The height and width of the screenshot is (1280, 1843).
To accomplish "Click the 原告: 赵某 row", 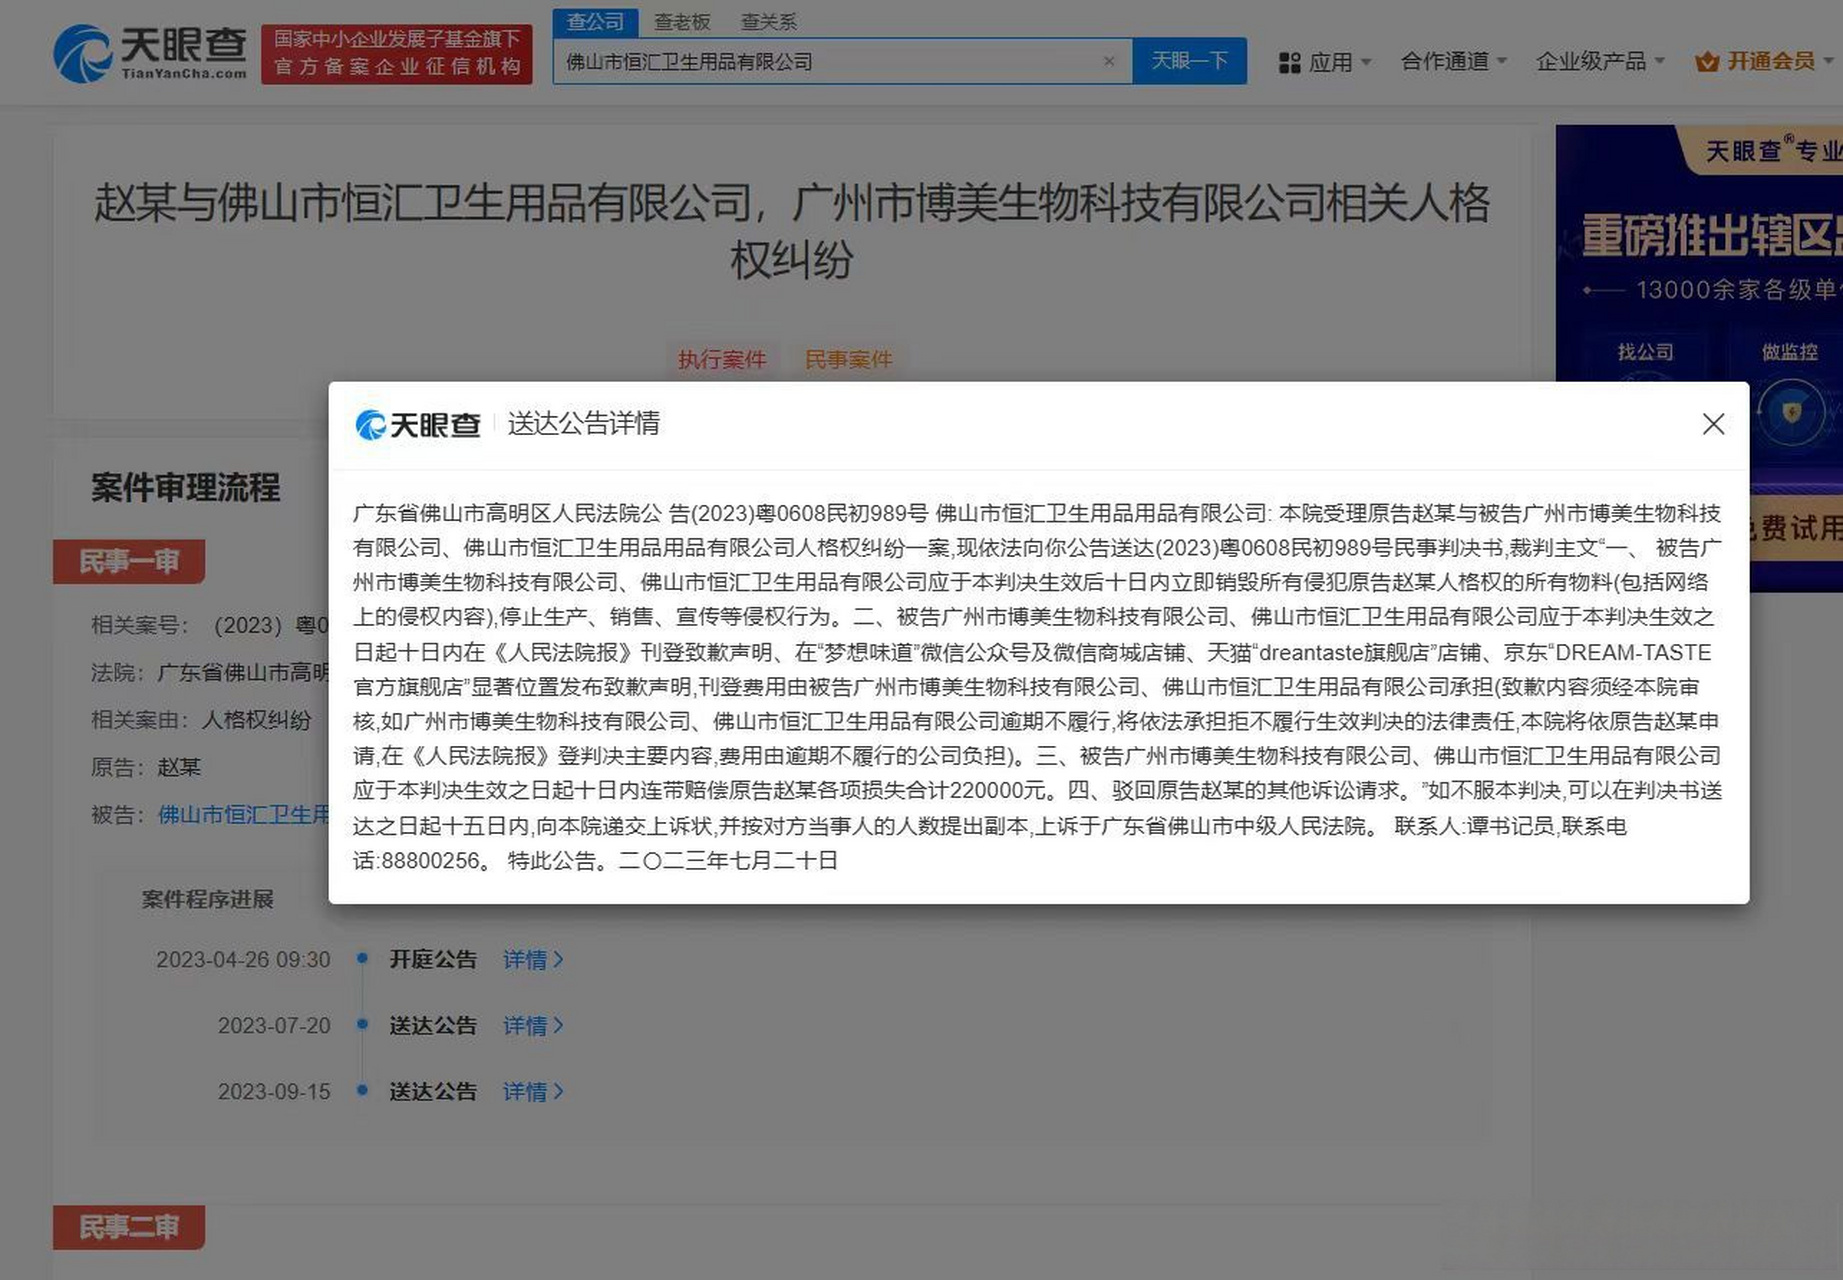I will [146, 767].
